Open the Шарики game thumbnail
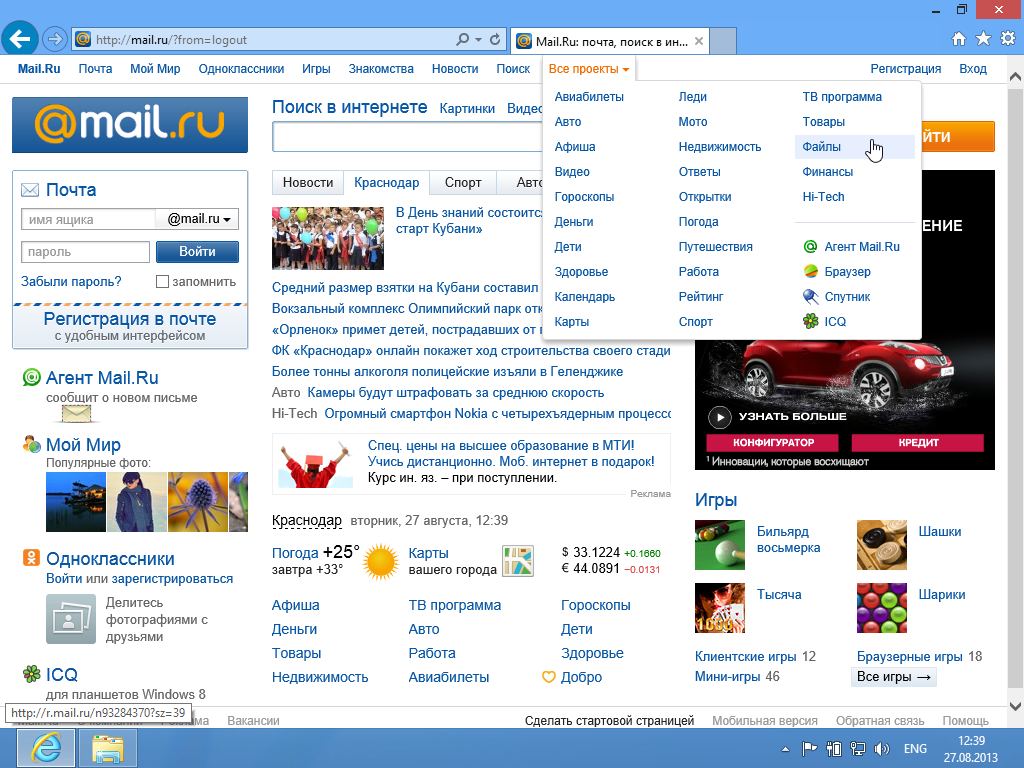 882,608
